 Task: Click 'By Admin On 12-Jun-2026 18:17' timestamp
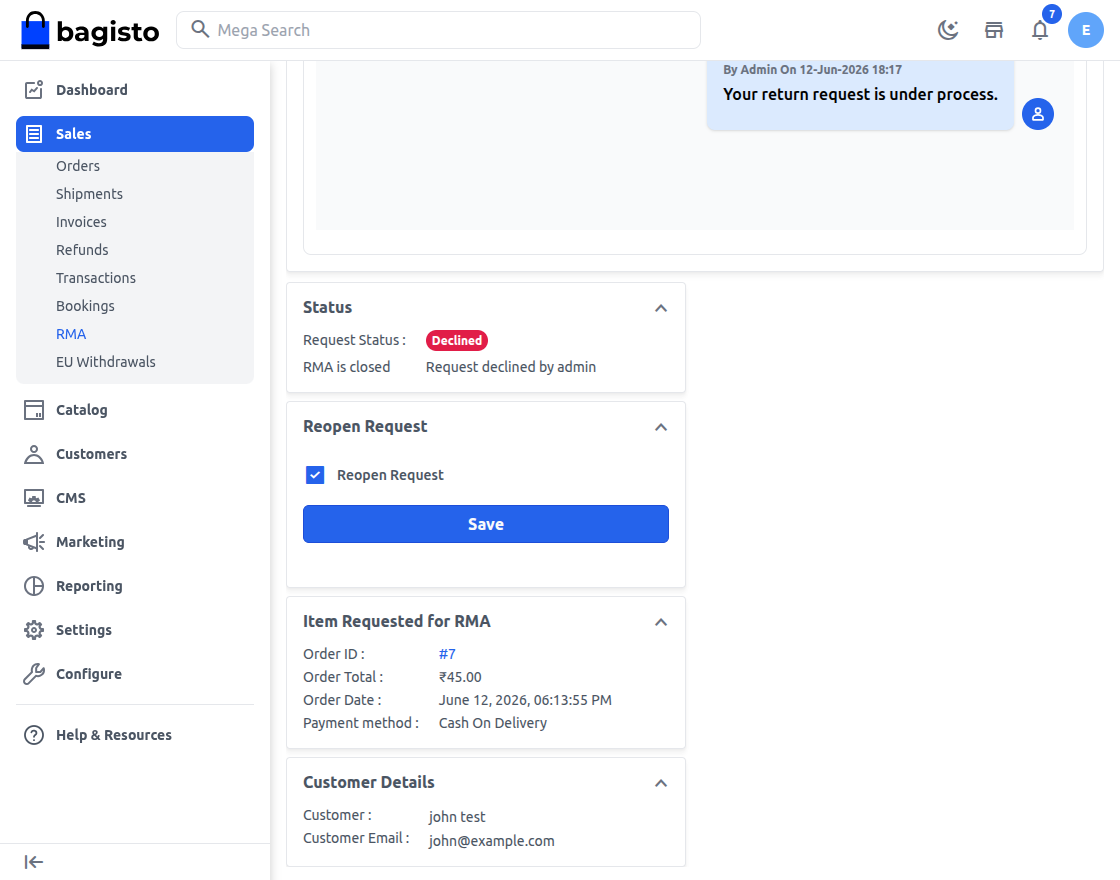(812, 69)
